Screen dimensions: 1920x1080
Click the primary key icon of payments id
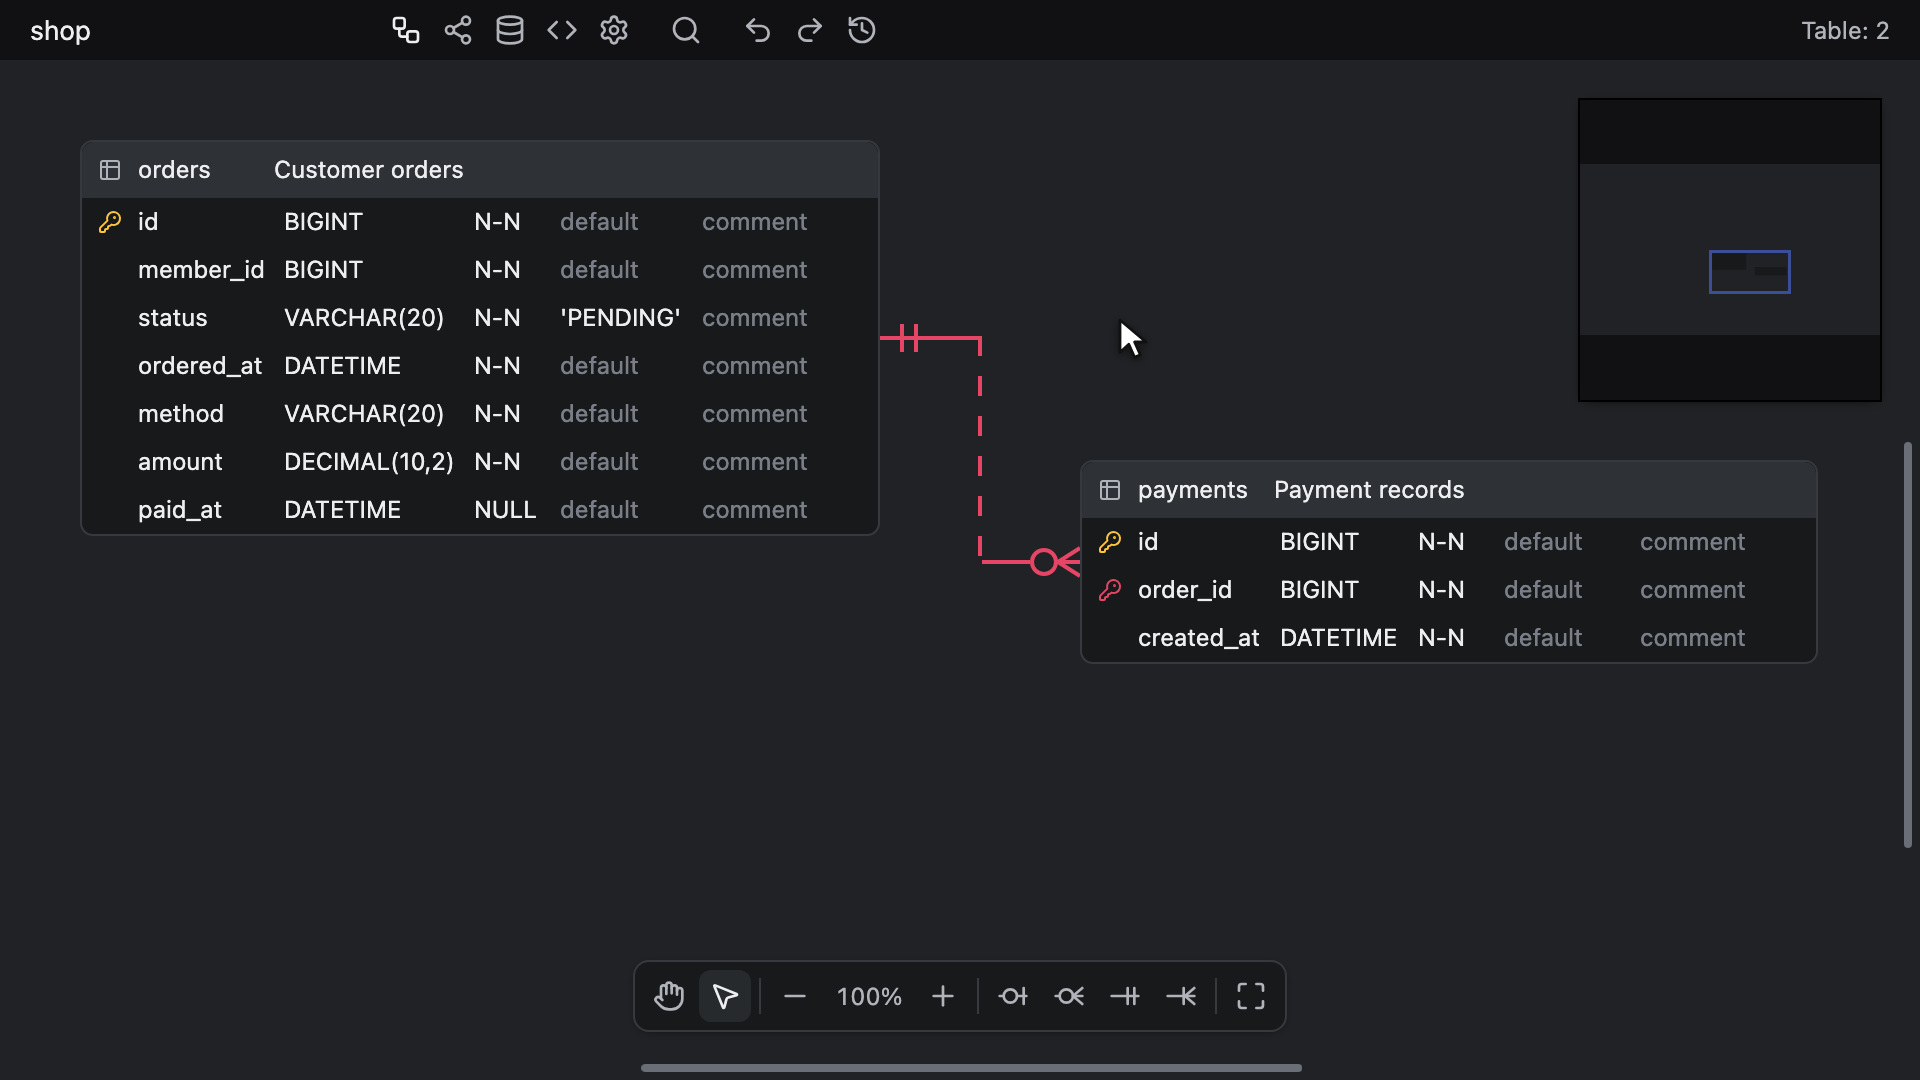(1110, 542)
